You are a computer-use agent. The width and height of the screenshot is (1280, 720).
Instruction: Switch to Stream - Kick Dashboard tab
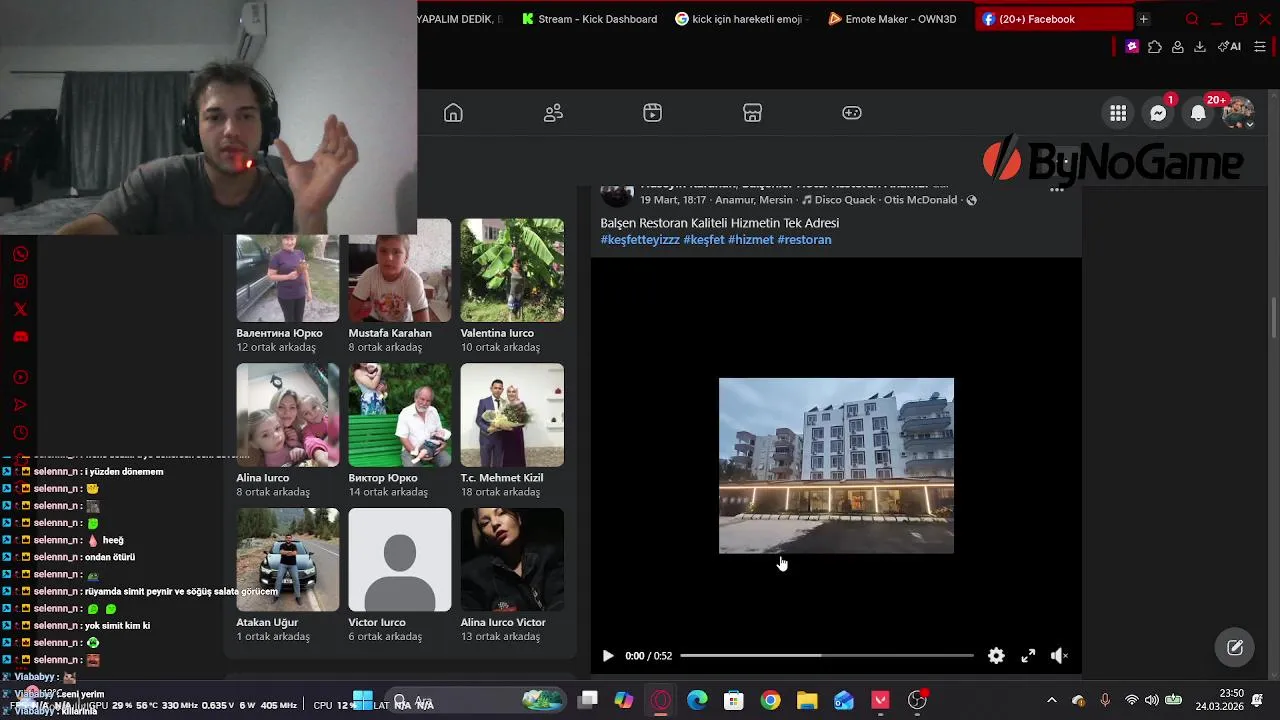[589, 19]
